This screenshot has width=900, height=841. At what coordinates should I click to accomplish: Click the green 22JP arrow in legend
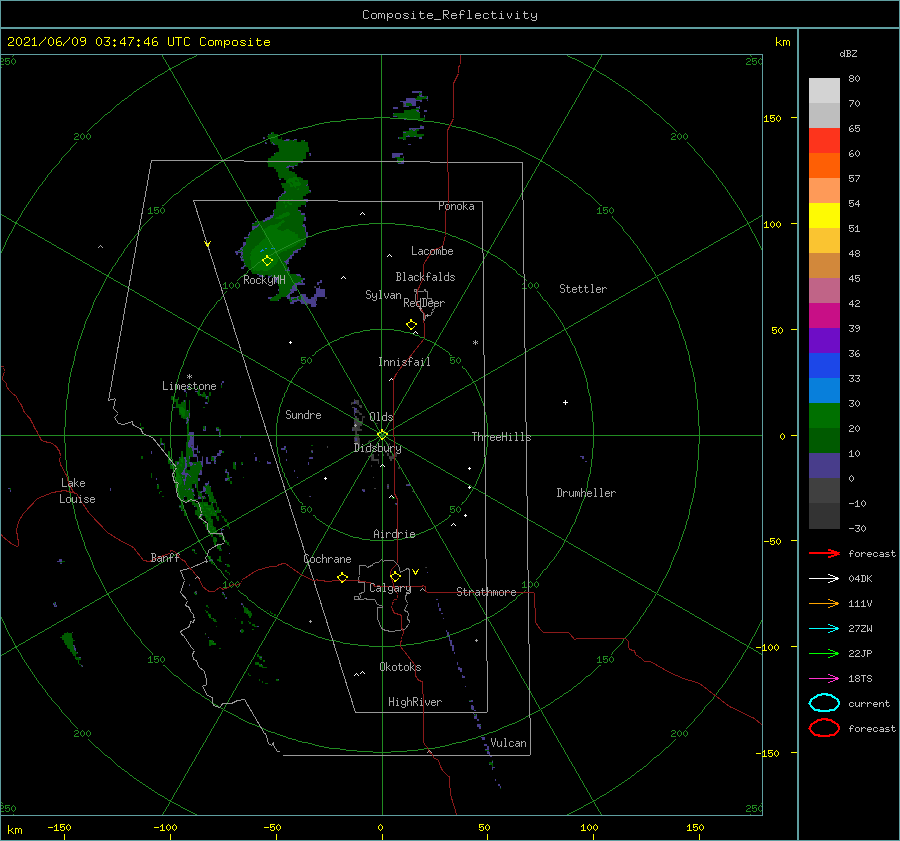pyautogui.click(x=824, y=653)
